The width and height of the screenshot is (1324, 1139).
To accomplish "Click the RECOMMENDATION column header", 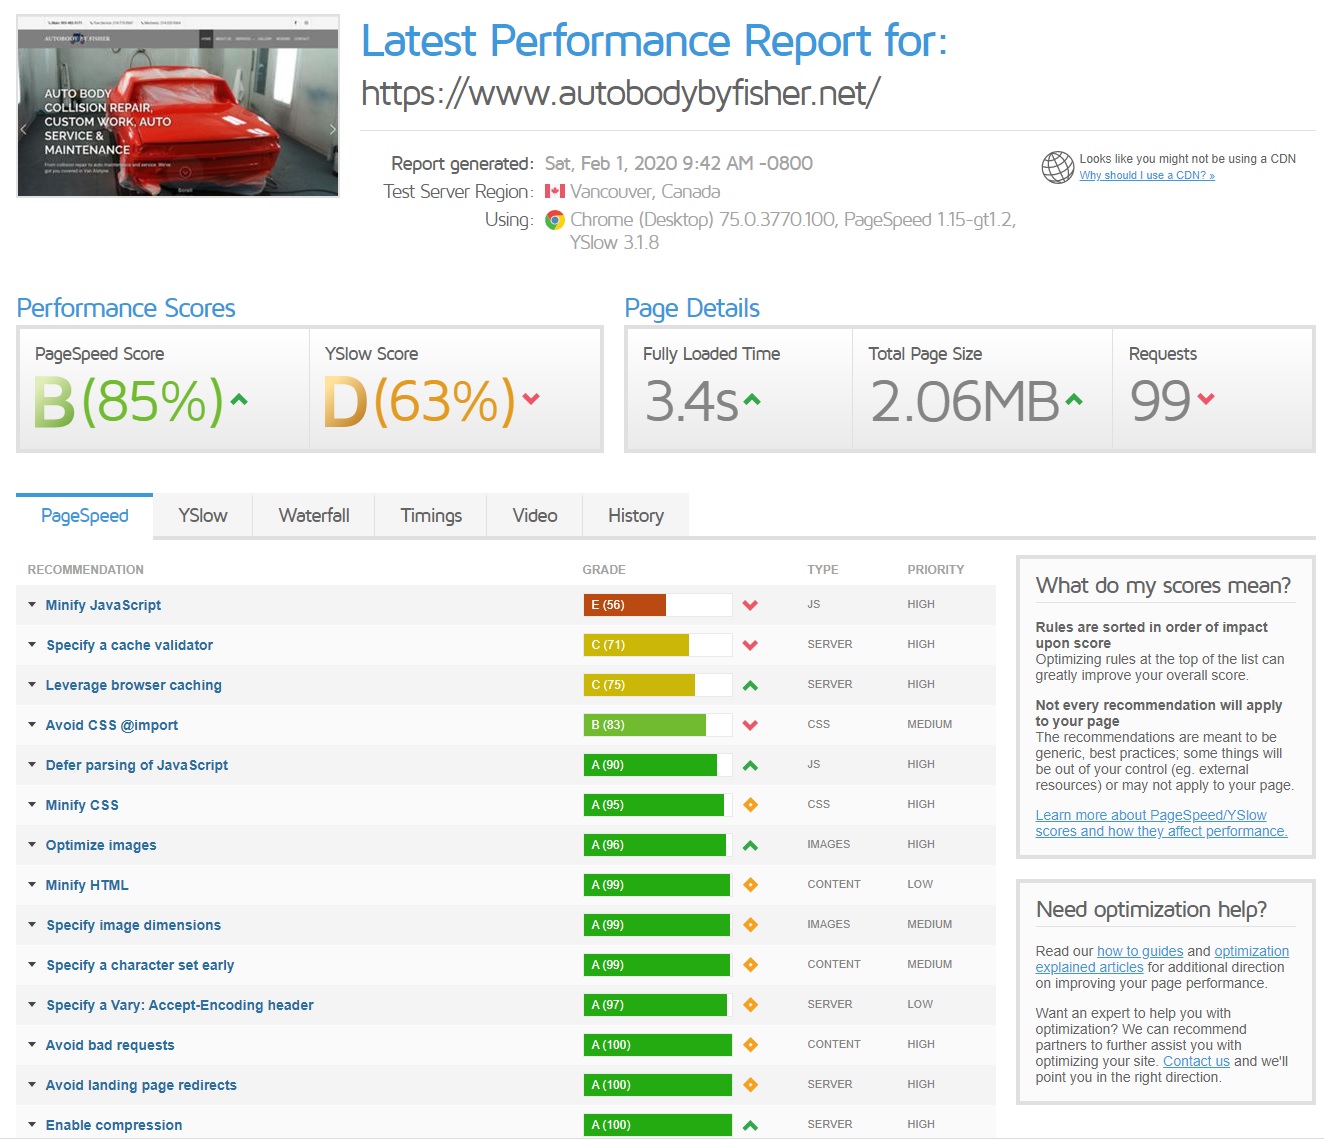I will [x=86, y=570].
